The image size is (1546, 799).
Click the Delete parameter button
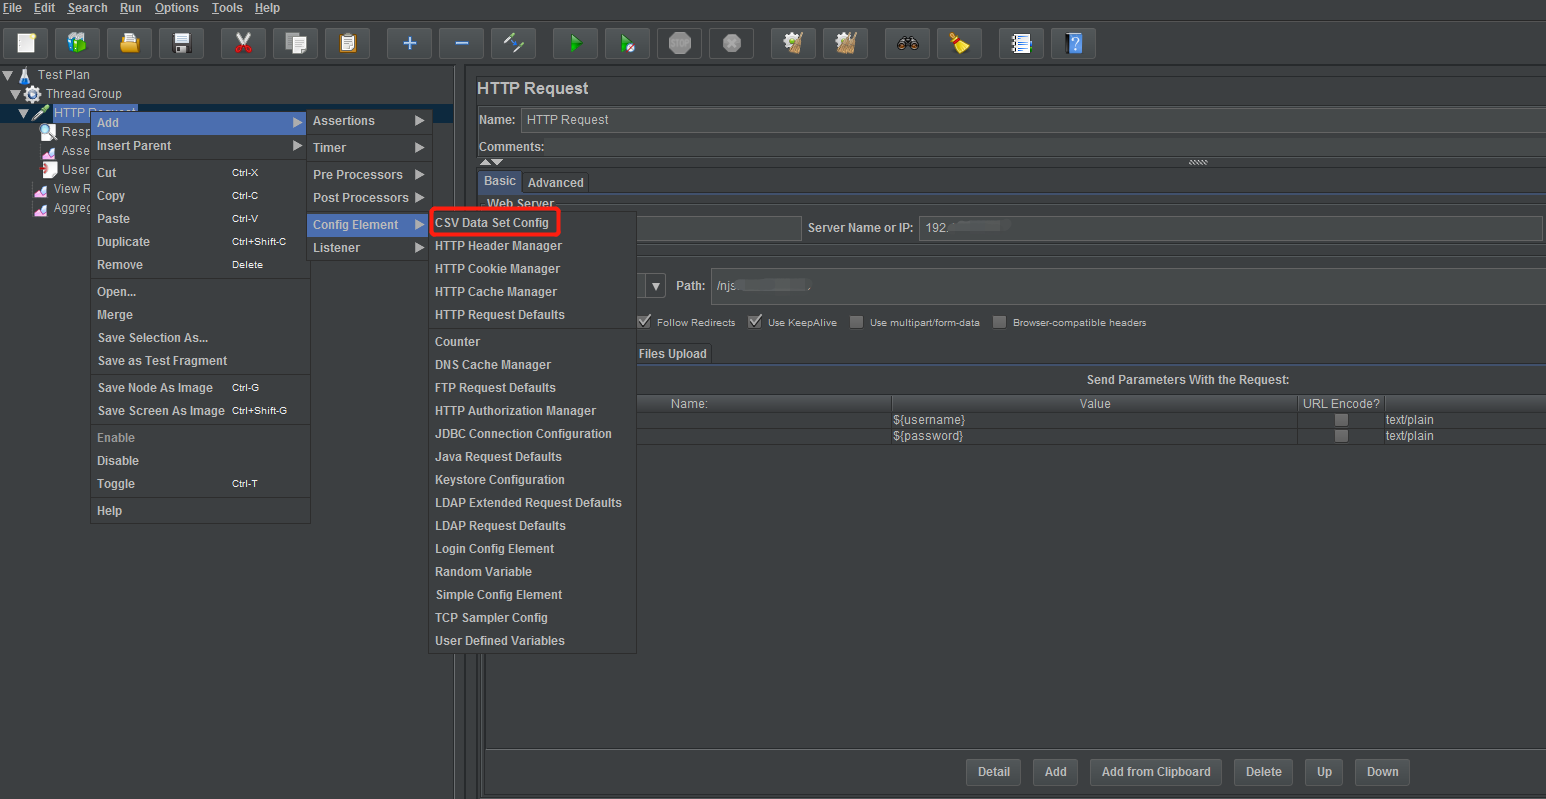coord(1263,772)
